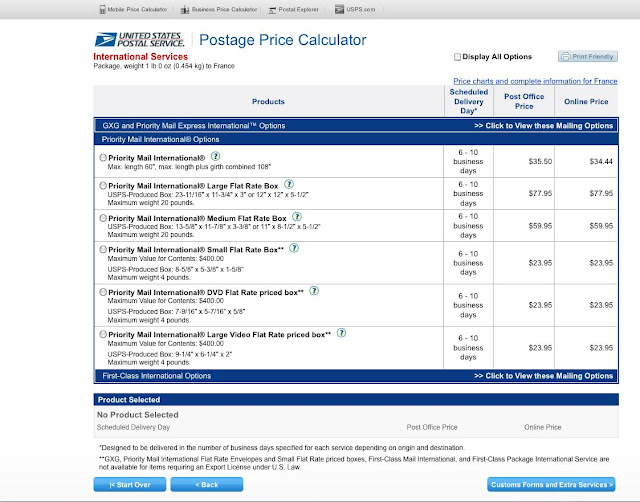Click the Online Price column header

(x=586, y=101)
